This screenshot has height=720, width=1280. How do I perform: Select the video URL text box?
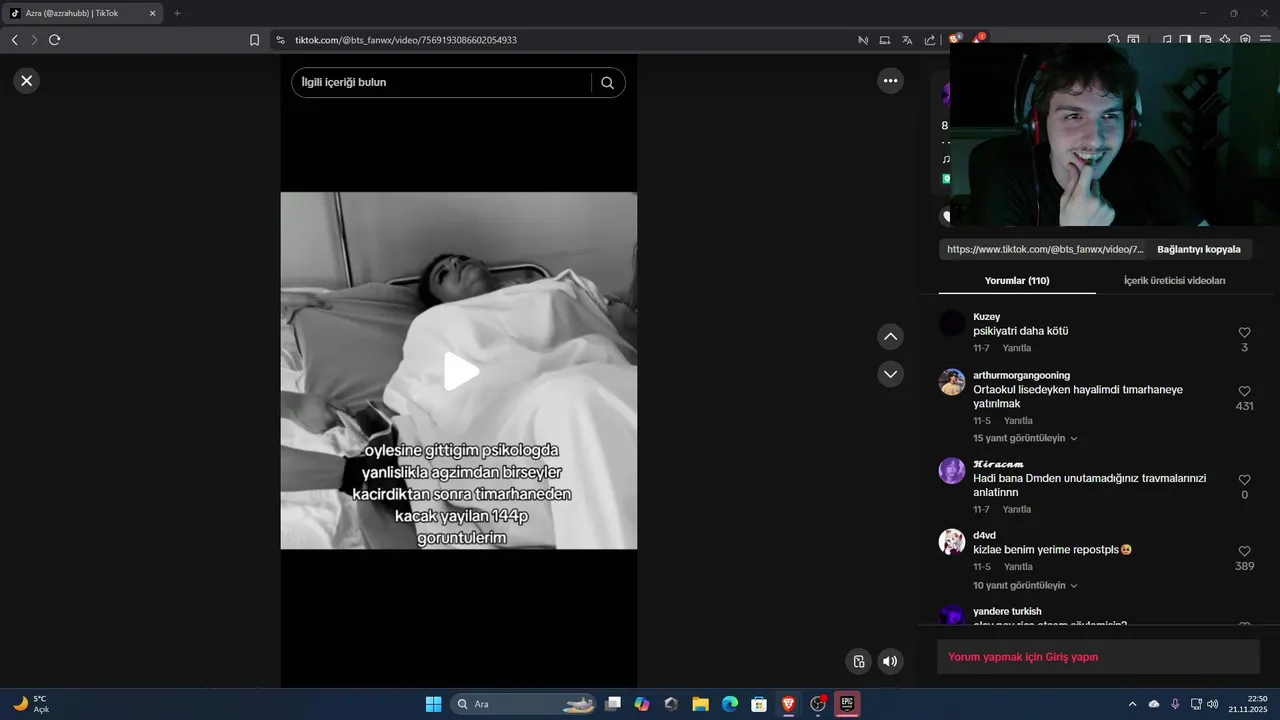(x=1045, y=250)
